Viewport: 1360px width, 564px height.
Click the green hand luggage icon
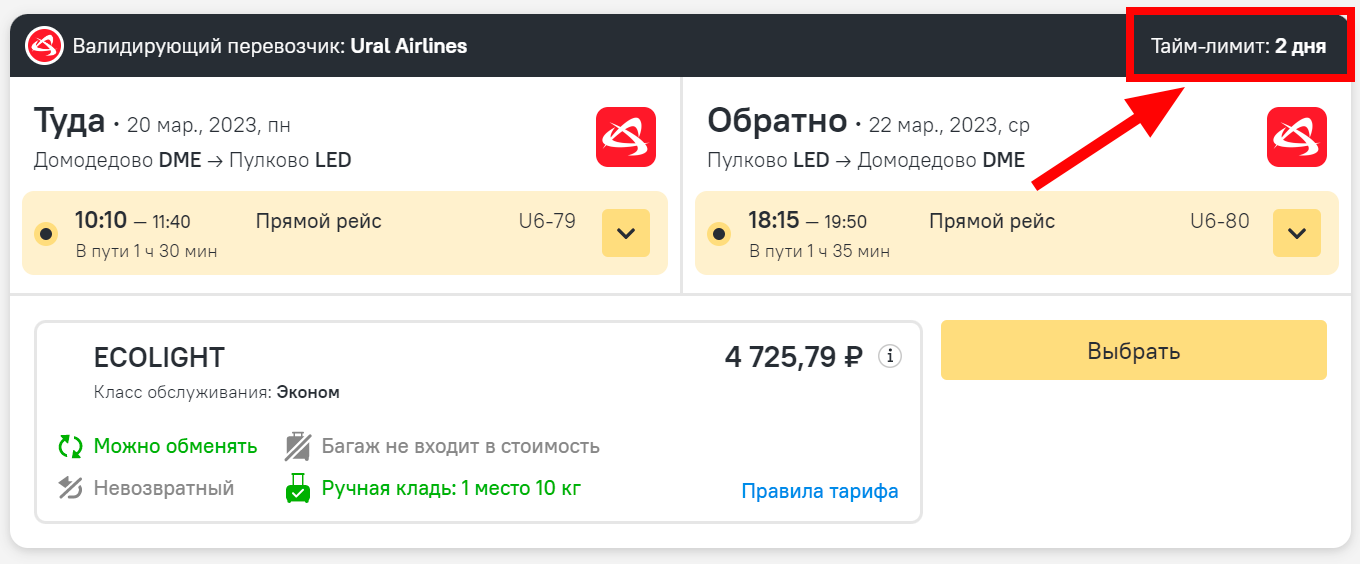point(298,488)
